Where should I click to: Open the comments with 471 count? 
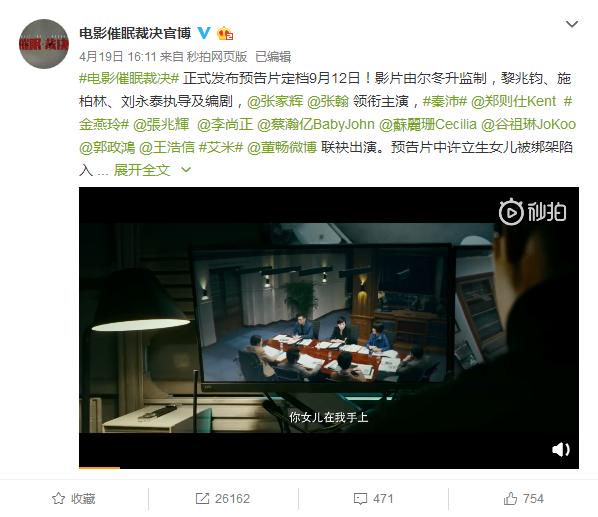[373, 498]
